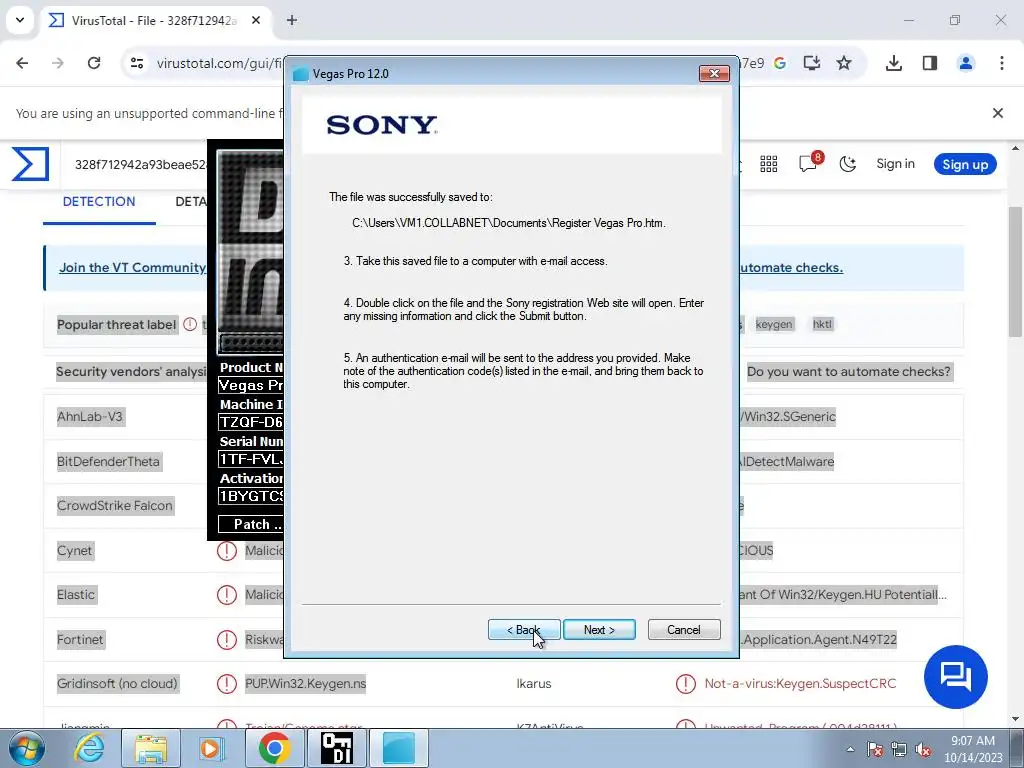This screenshot has width=1024, height=768.
Task: Click the Fortinet vendor name
Action: [80, 639]
